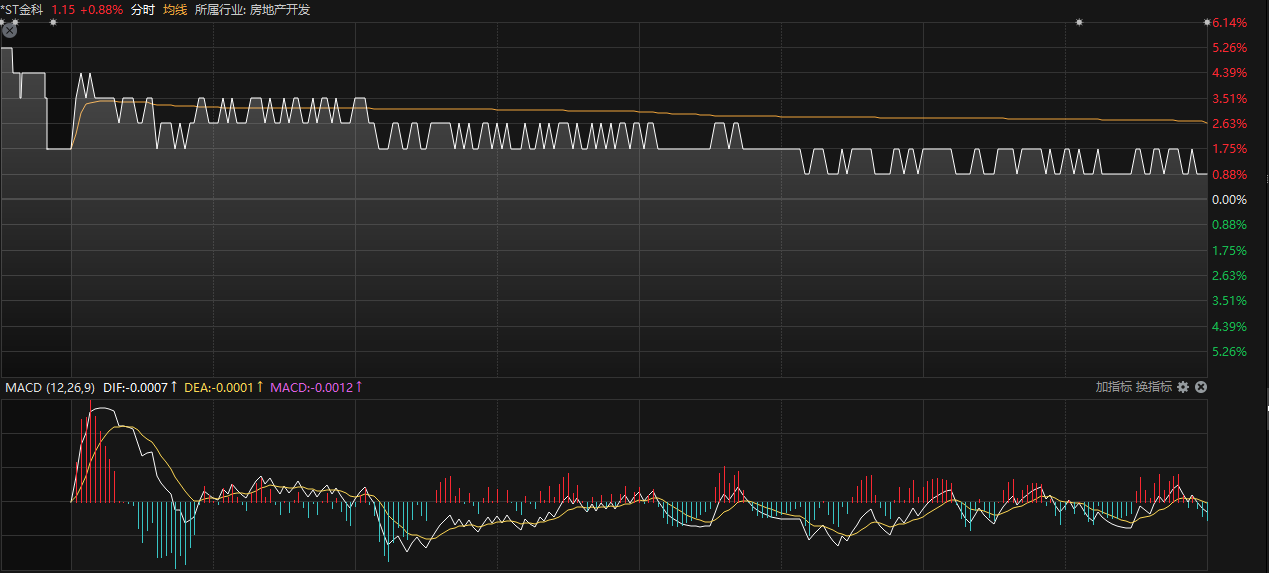This screenshot has width=1269, height=573.
Task: Open the 房地产开发 industry link
Action: (x=281, y=9)
